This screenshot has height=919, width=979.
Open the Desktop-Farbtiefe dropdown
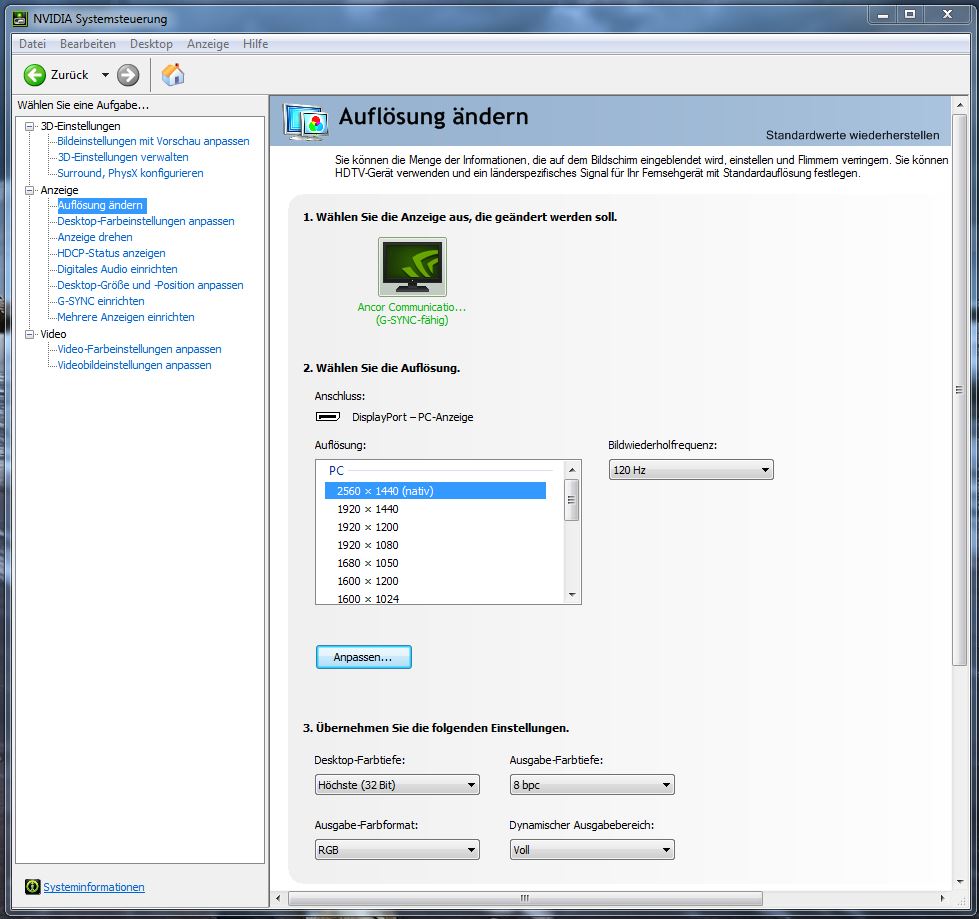point(397,785)
